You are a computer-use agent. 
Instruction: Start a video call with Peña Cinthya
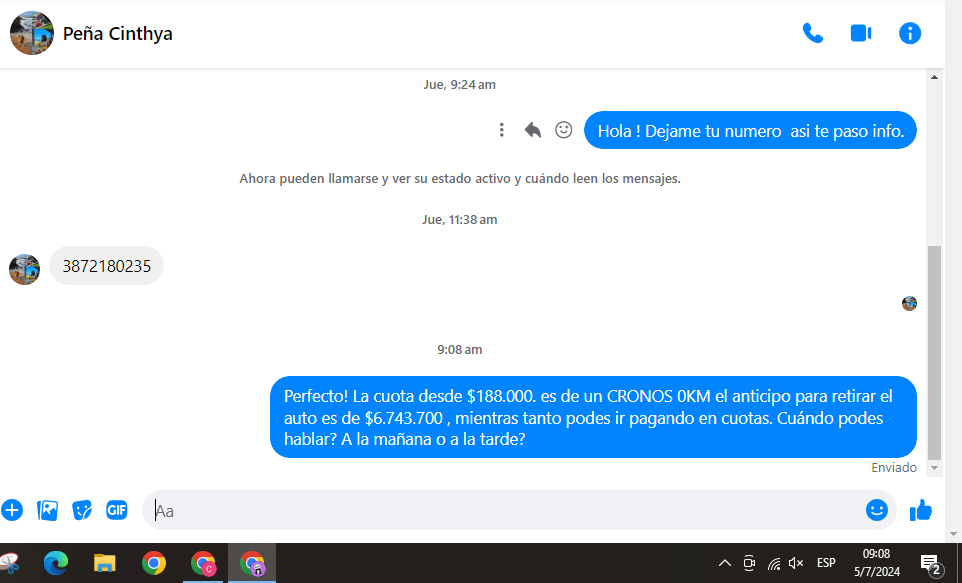pos(861,33)
